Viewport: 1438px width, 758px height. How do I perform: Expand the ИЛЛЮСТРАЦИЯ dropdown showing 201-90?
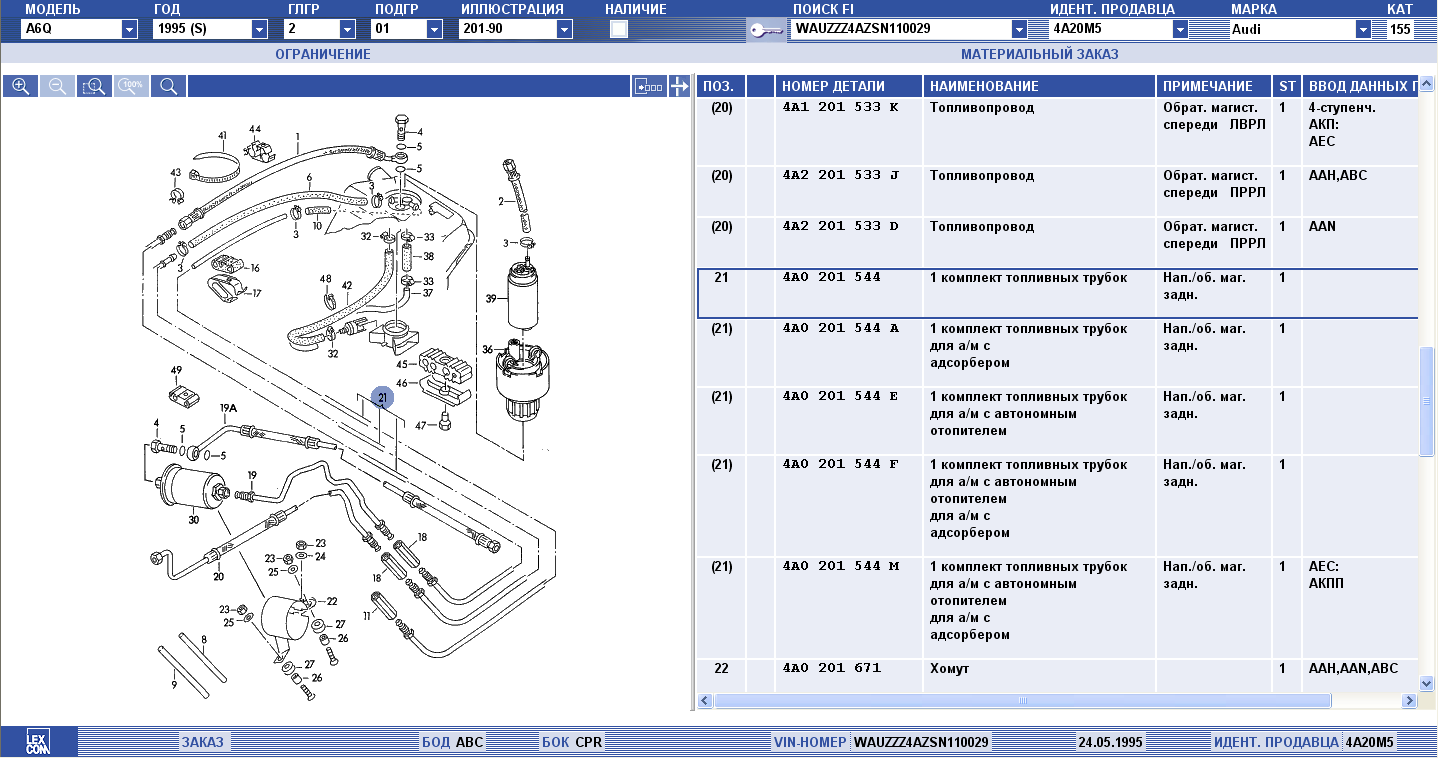point(564,30)
